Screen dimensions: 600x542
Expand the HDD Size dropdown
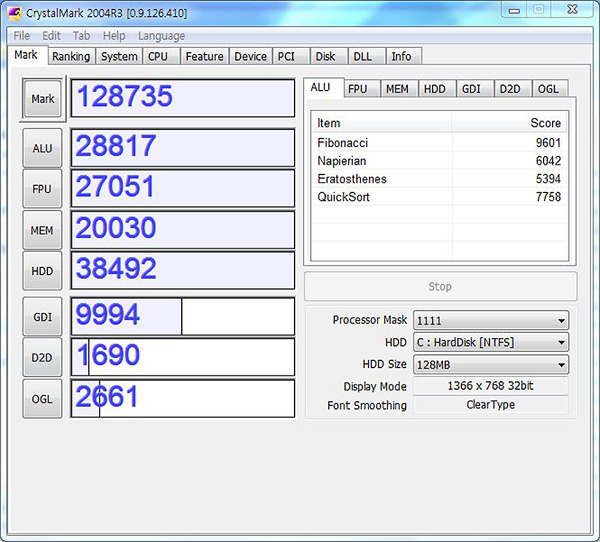click(x=491, y=364)
